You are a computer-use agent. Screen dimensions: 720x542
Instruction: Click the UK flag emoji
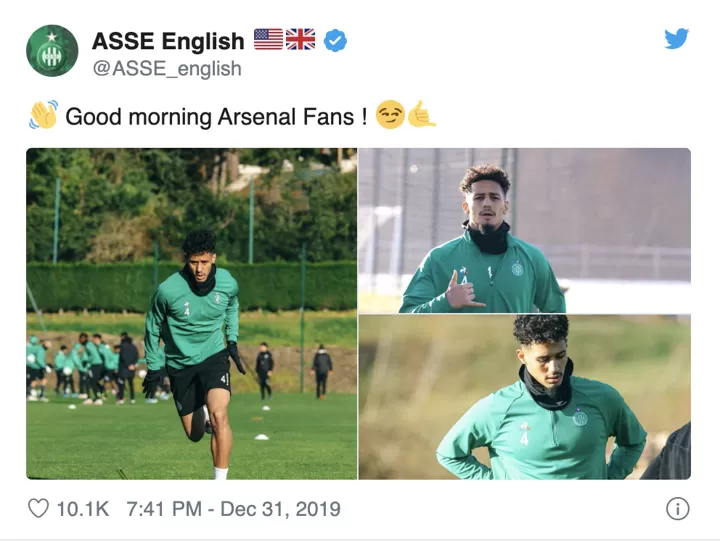pos(300,39)
